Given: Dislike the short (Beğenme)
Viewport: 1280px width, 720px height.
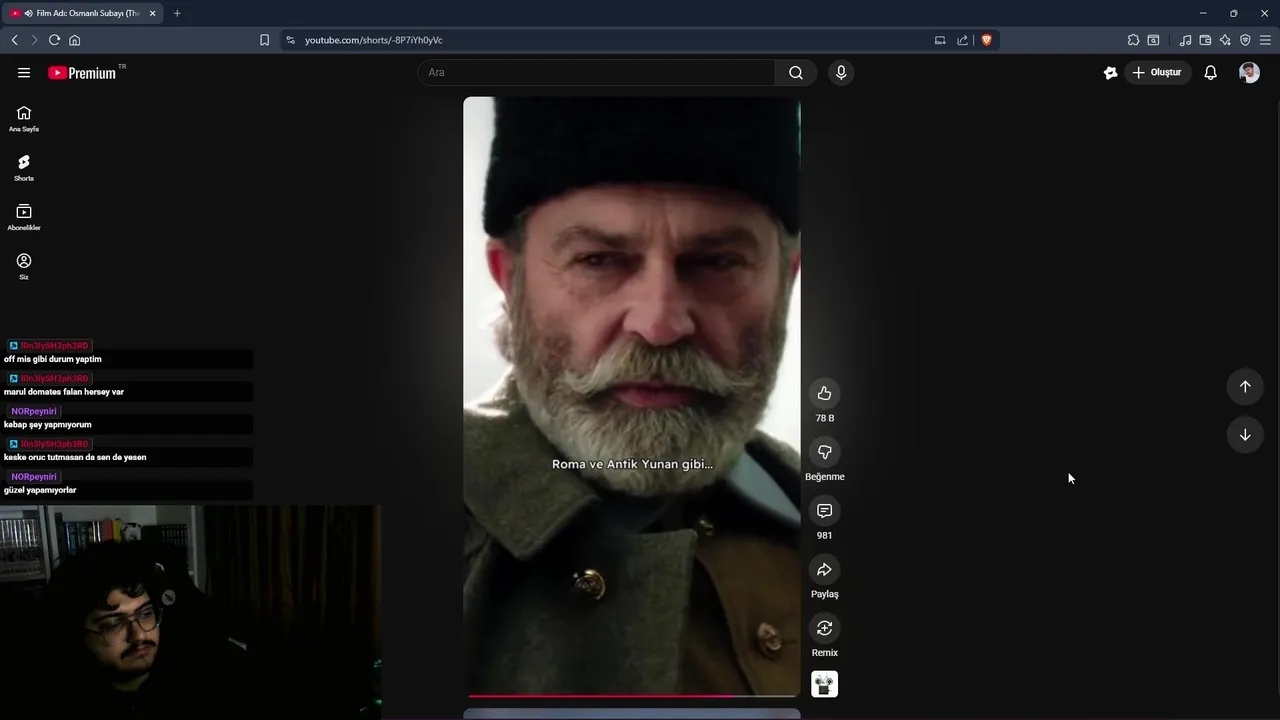Looking at the screenshot, I should pos(824,452).
